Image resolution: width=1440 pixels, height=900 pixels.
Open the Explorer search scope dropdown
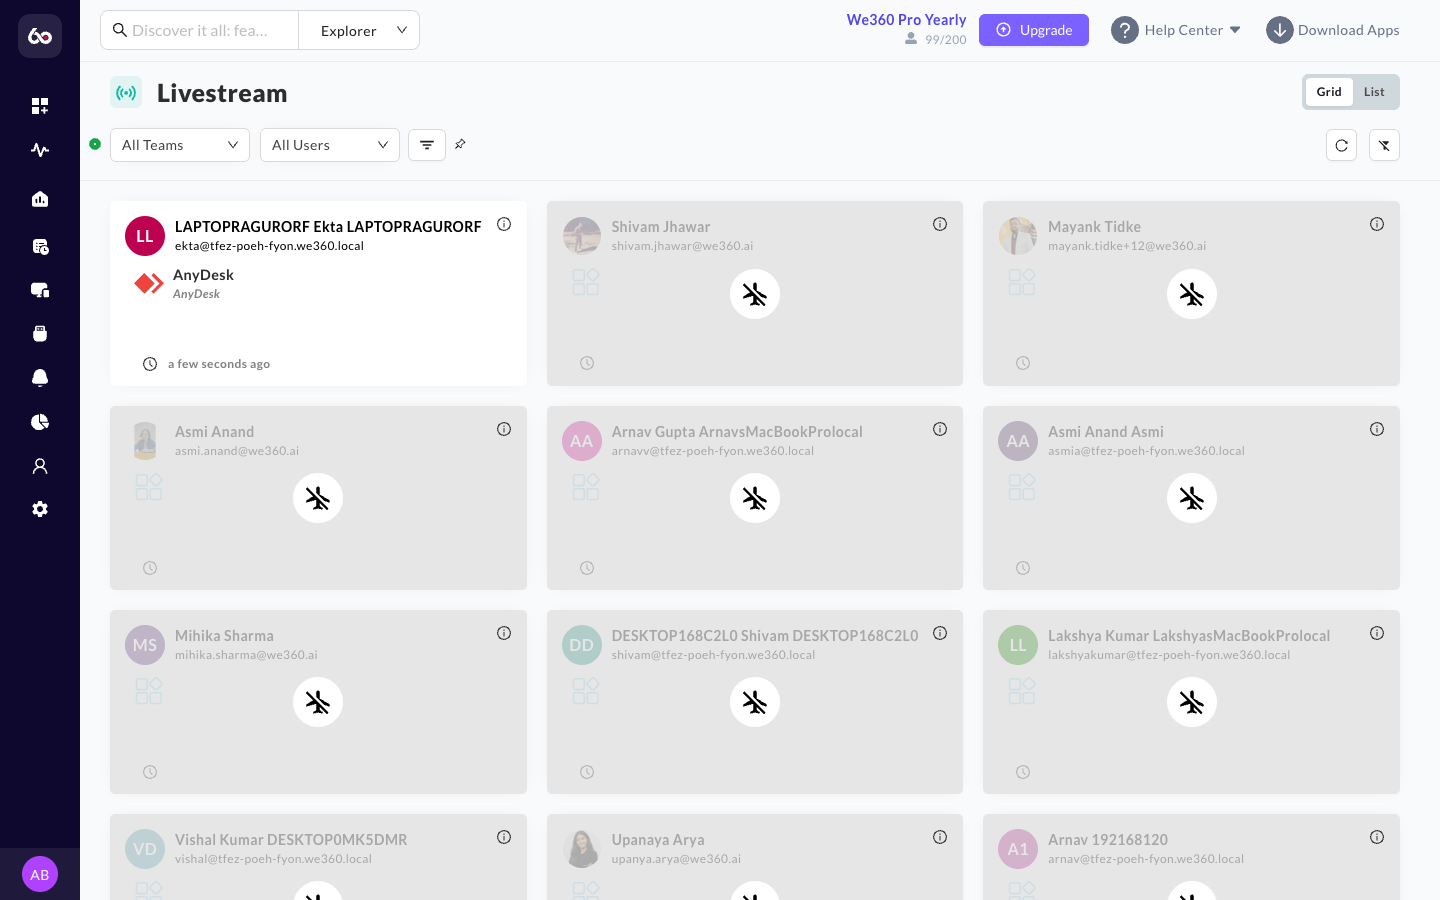pos(359,30)
